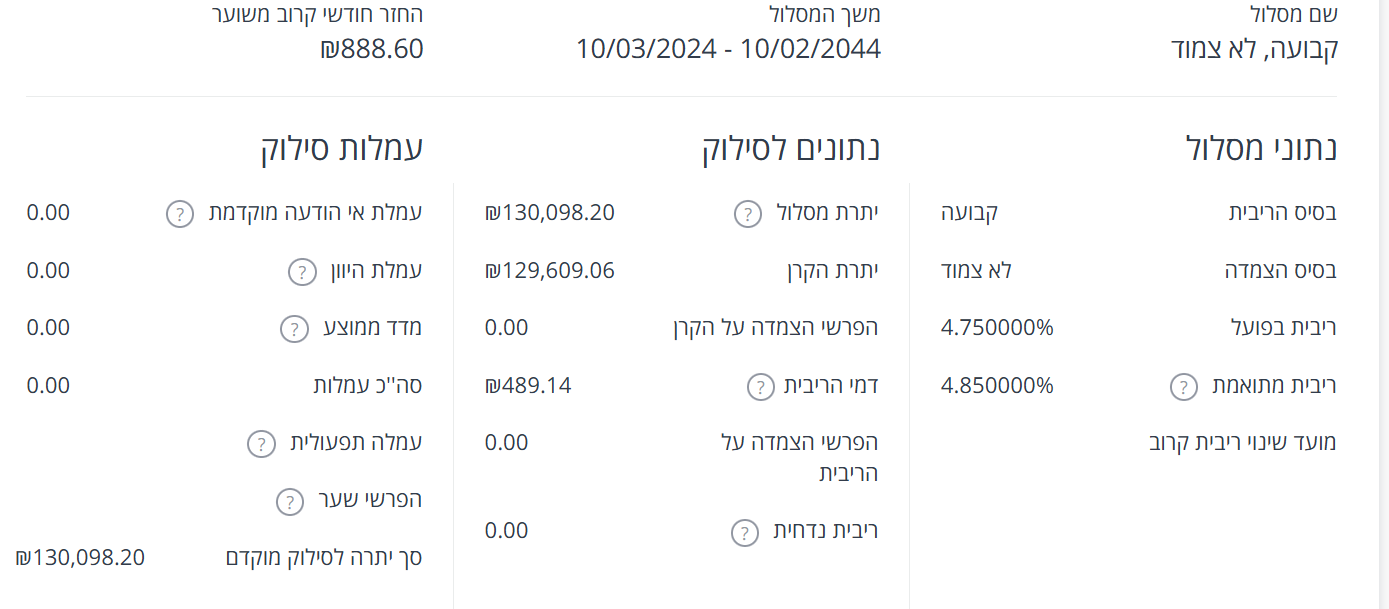The width and height of the screenshot is (1389, 609).
Task: Open the help icon for עמלה תפעולית
Action: click(x=260, y=442)
